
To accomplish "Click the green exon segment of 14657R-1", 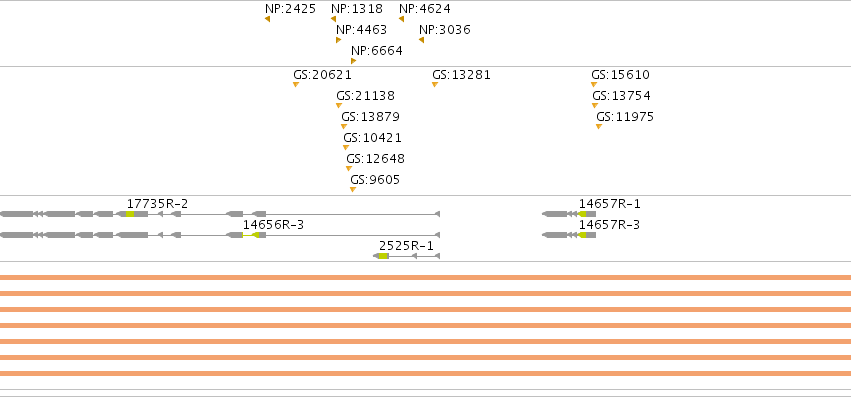I will pyautogui.click(x=583, y=214).
